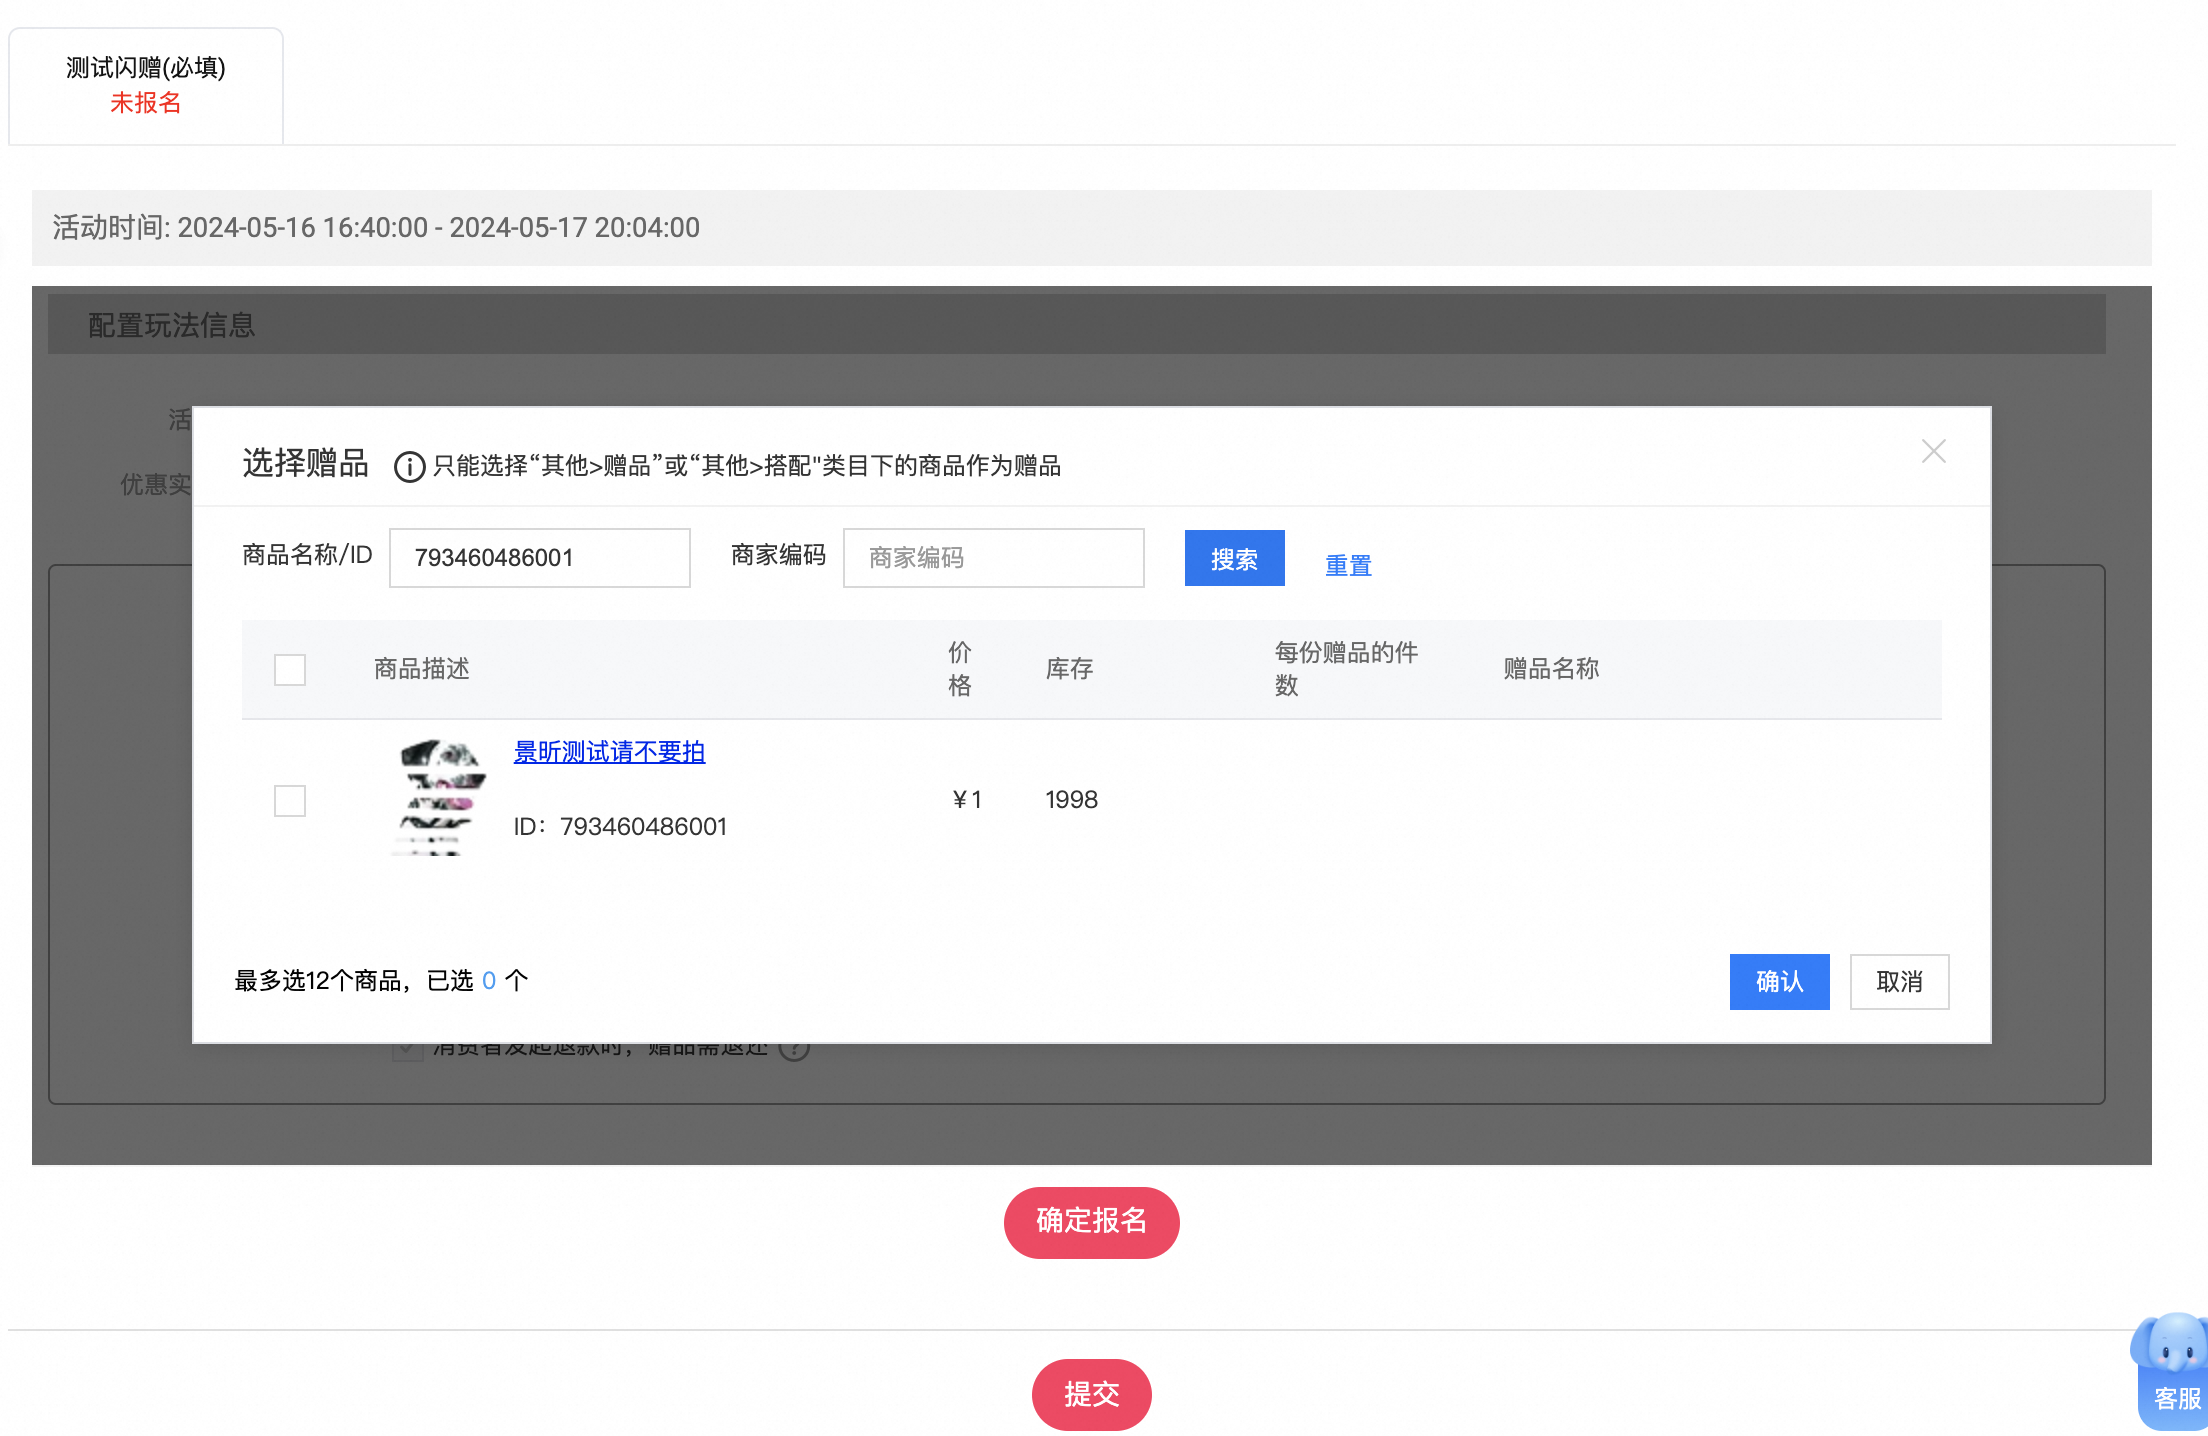The height and width of the screenshot is (1436, 2208).
Task: Check the box for 景昕测试请不要拍 product
Action: pyautogui.click(x=290, y=800)
